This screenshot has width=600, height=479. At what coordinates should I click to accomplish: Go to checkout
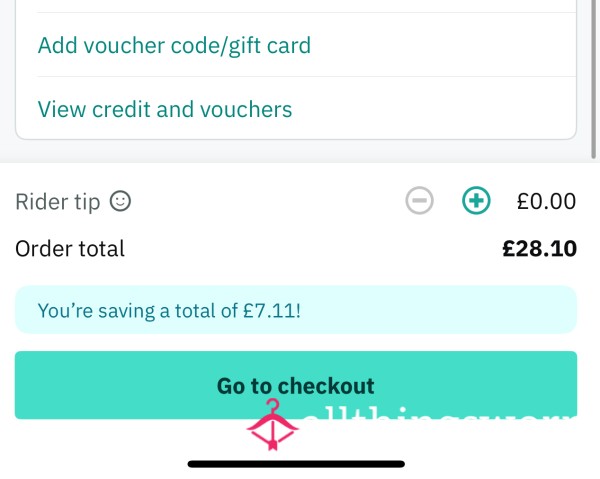point(296,385)
